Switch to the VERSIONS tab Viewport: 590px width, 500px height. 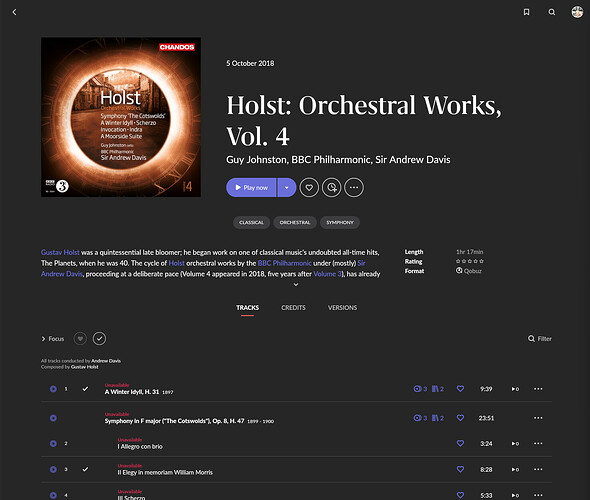click(342, 308)
